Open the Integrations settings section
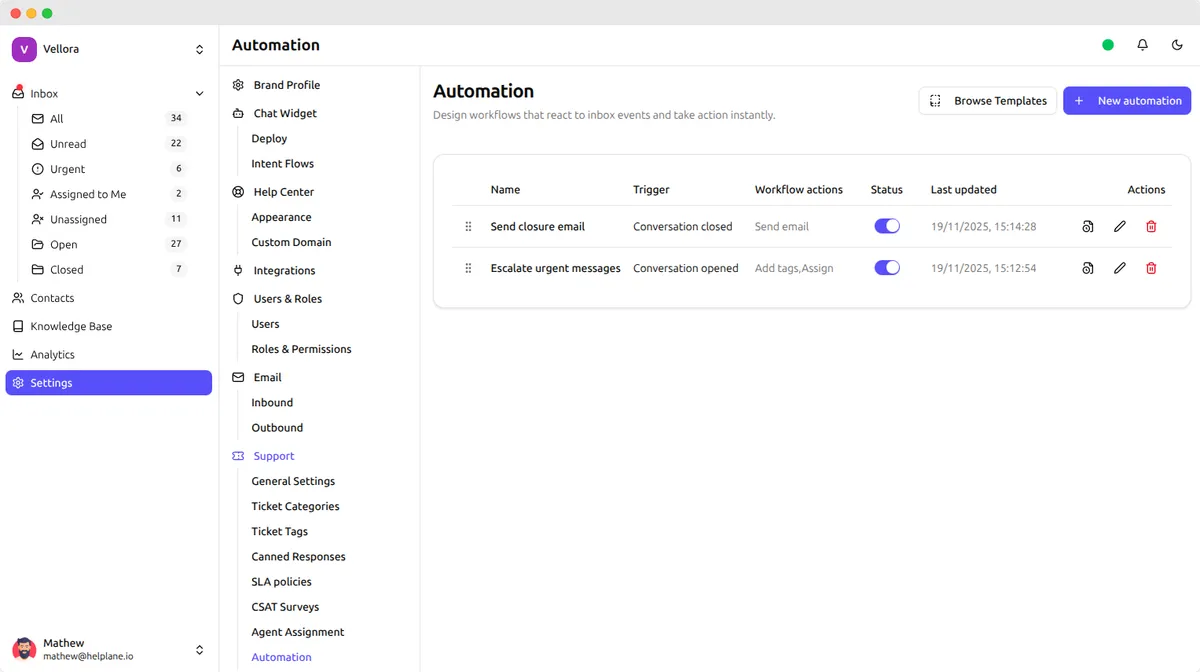The image size is (1200, 672). pyautogui.click(x=282, y=270)
